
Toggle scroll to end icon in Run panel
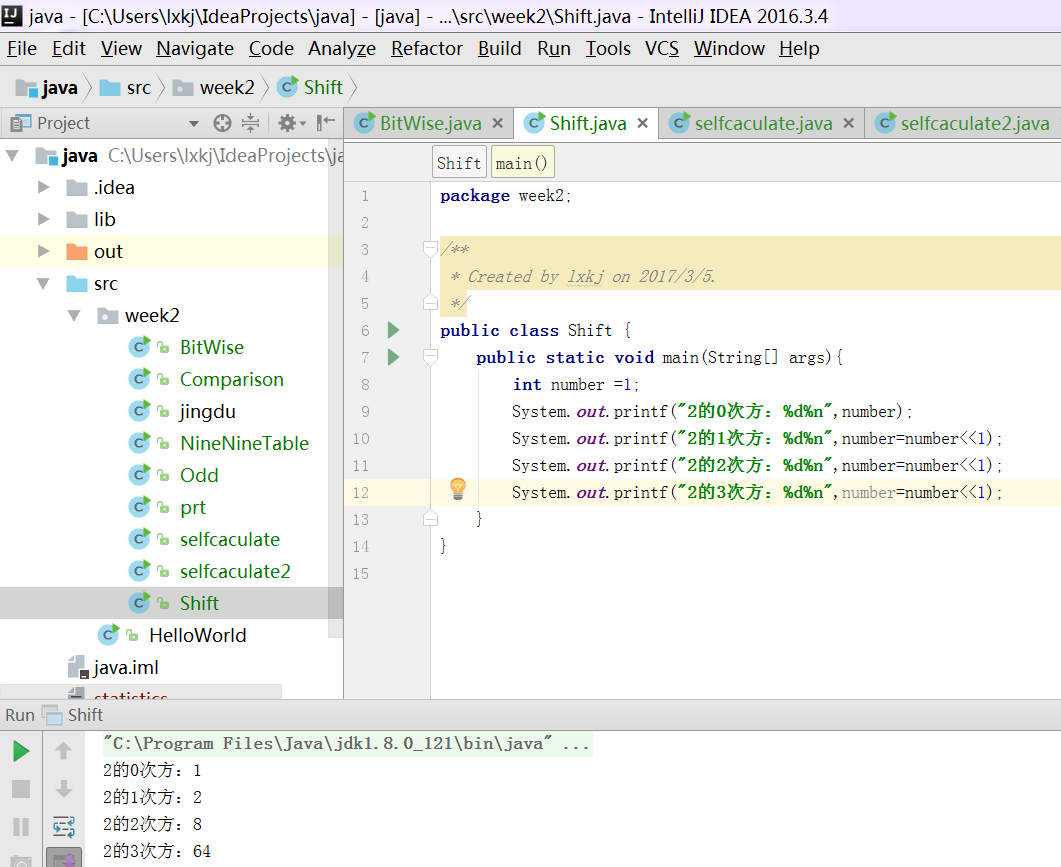pos(64,858)
